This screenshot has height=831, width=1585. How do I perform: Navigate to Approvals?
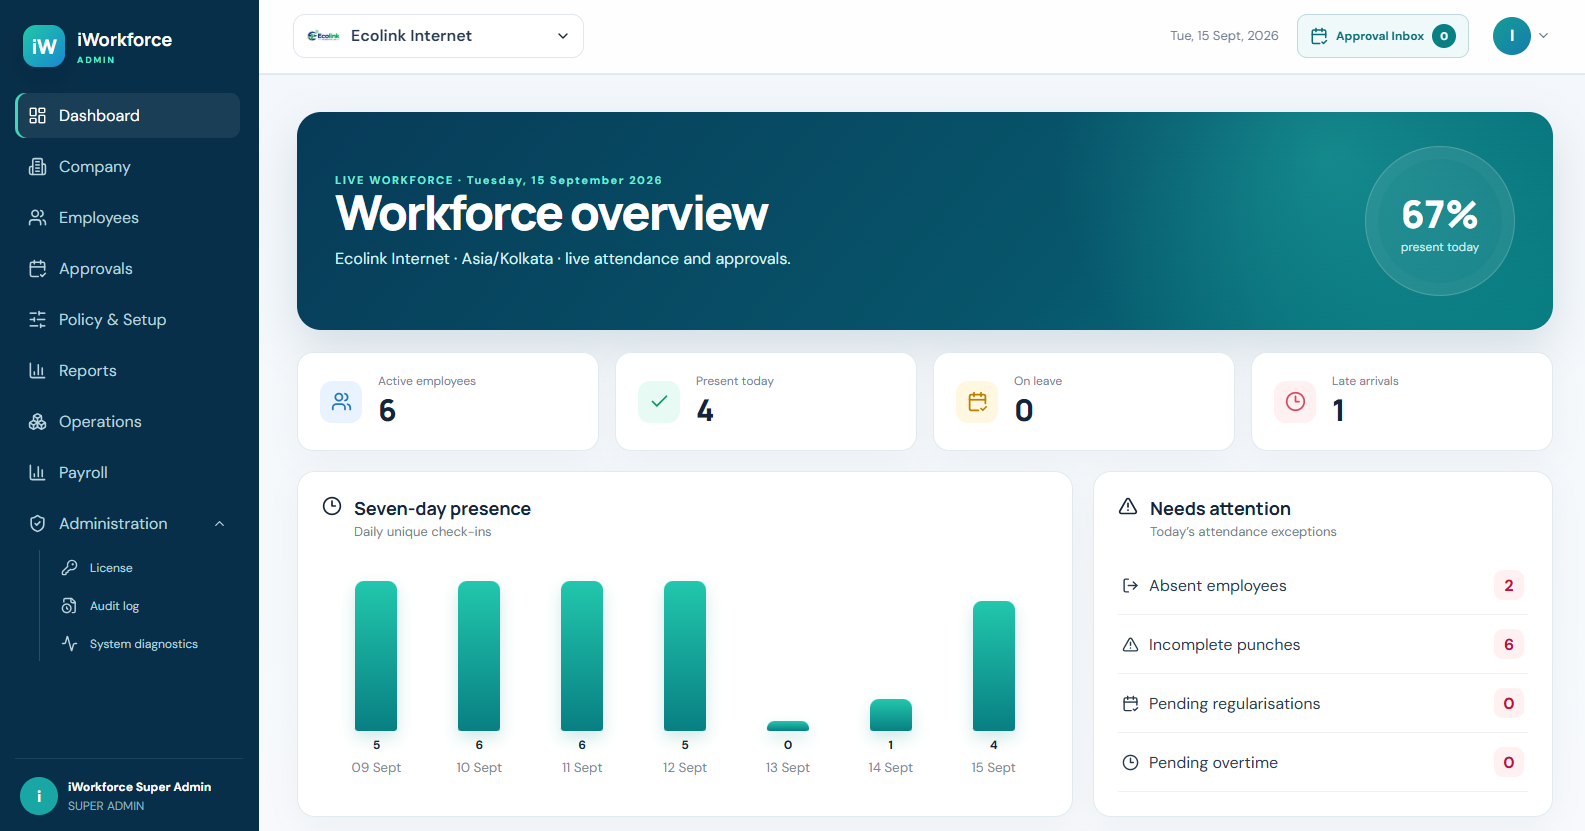(128, 268)
